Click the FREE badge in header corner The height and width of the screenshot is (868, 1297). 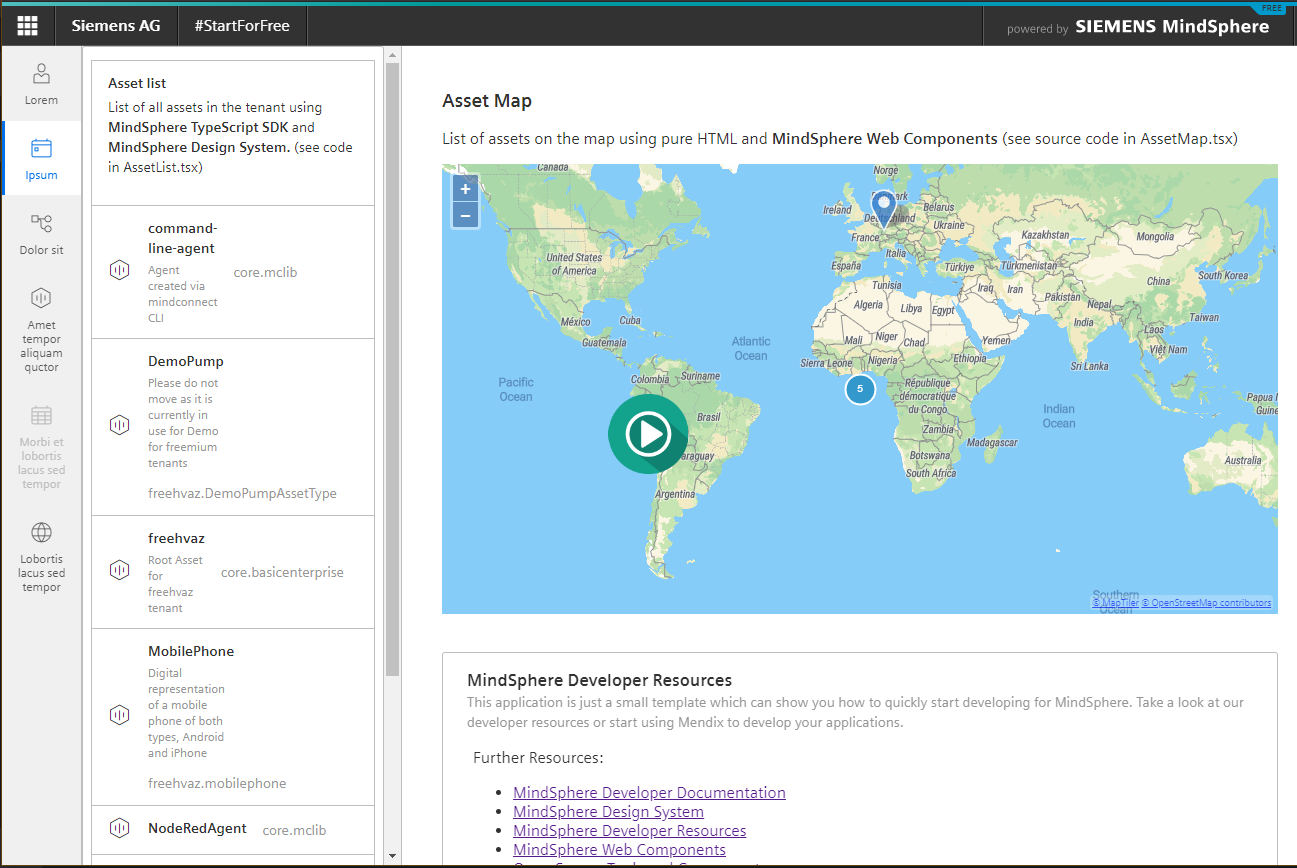coord(1272,8)
